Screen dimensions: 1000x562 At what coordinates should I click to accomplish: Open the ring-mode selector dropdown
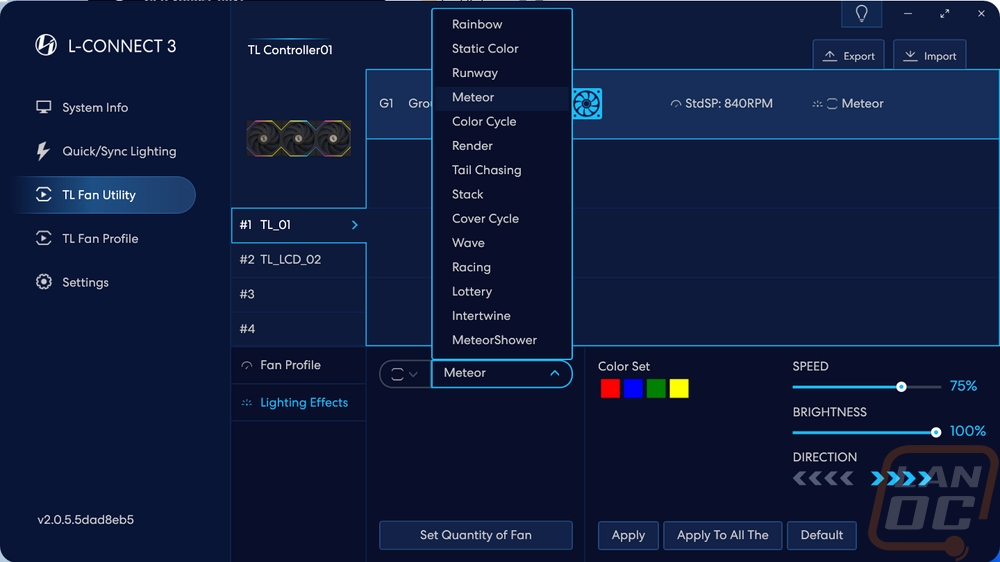404,374
